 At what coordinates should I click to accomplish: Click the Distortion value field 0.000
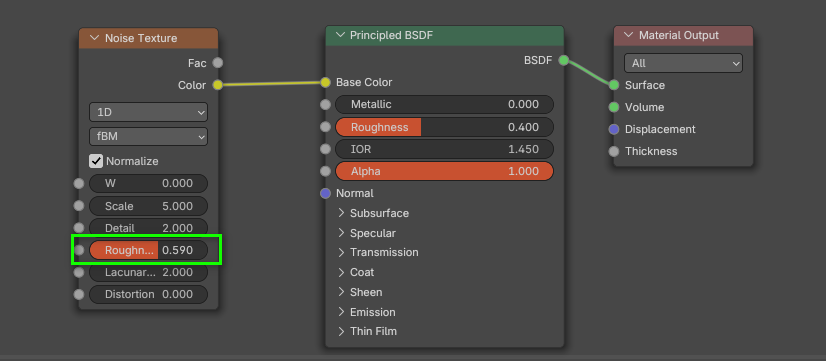click(149, 294)
